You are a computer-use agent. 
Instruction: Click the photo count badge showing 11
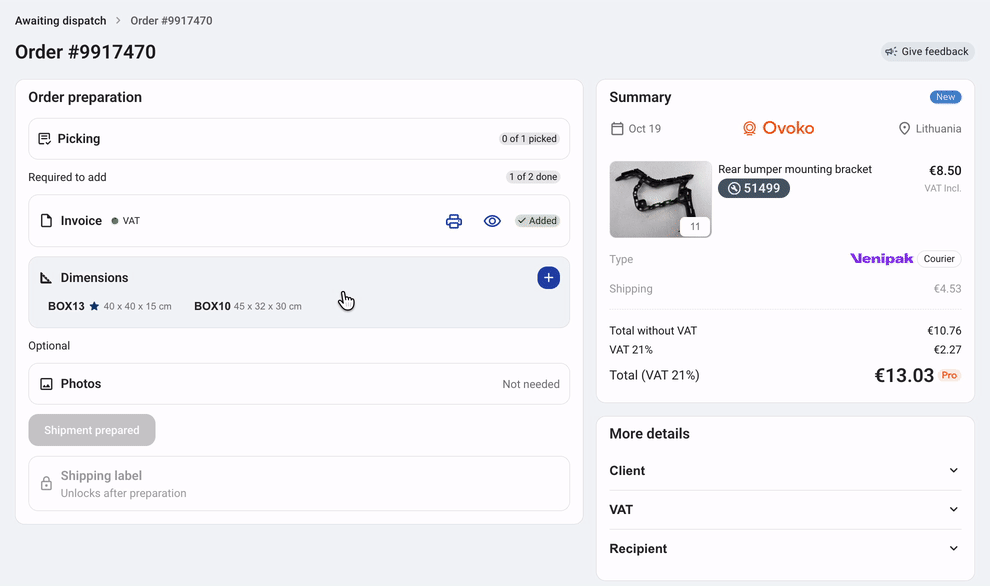click(695, 227)
